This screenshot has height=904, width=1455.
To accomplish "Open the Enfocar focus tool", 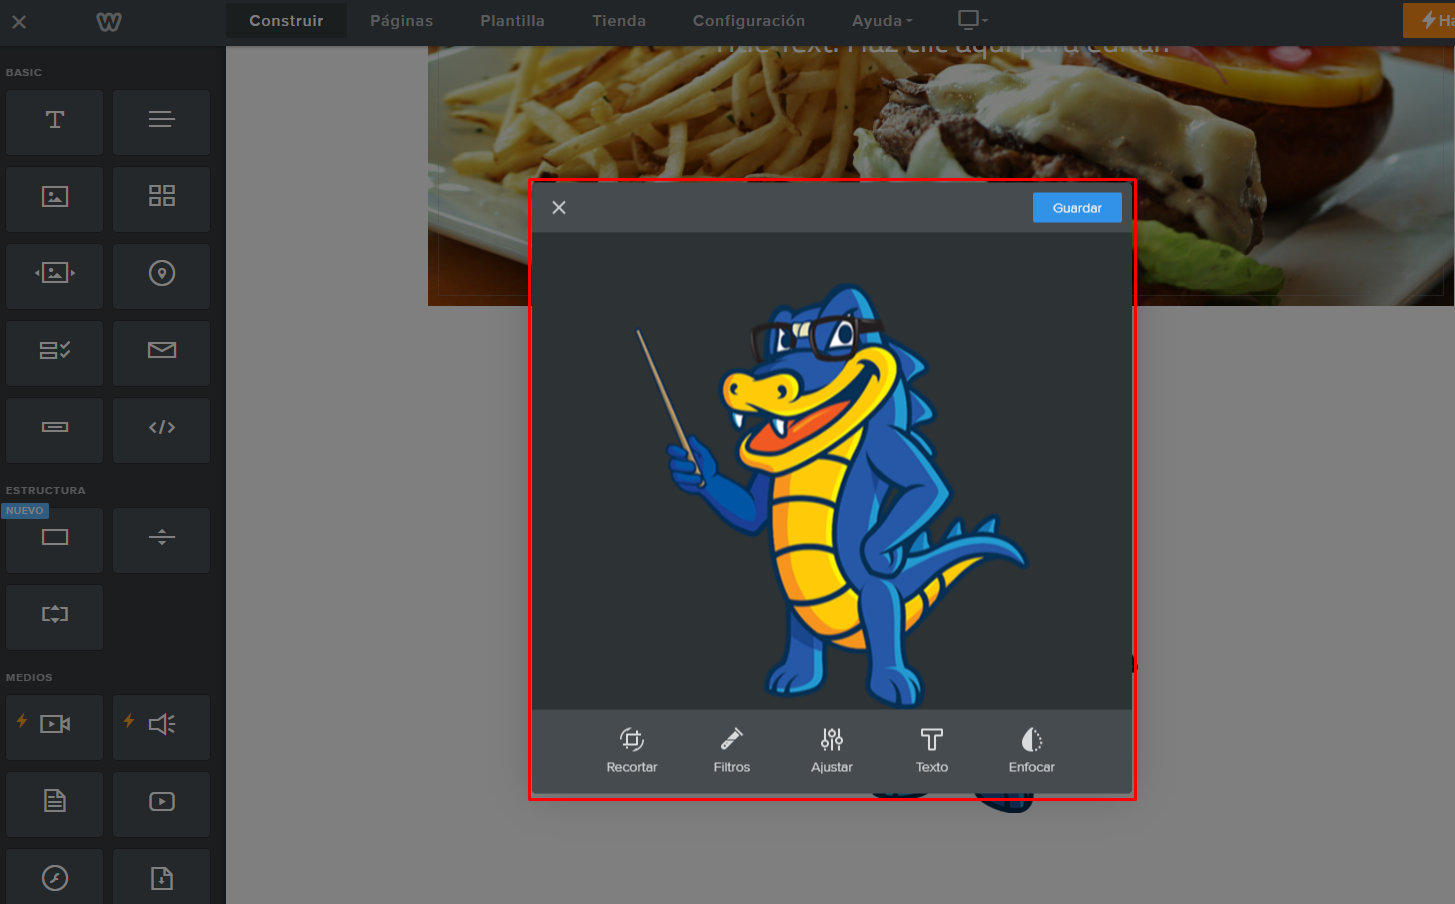I will tap(1032, 751).
